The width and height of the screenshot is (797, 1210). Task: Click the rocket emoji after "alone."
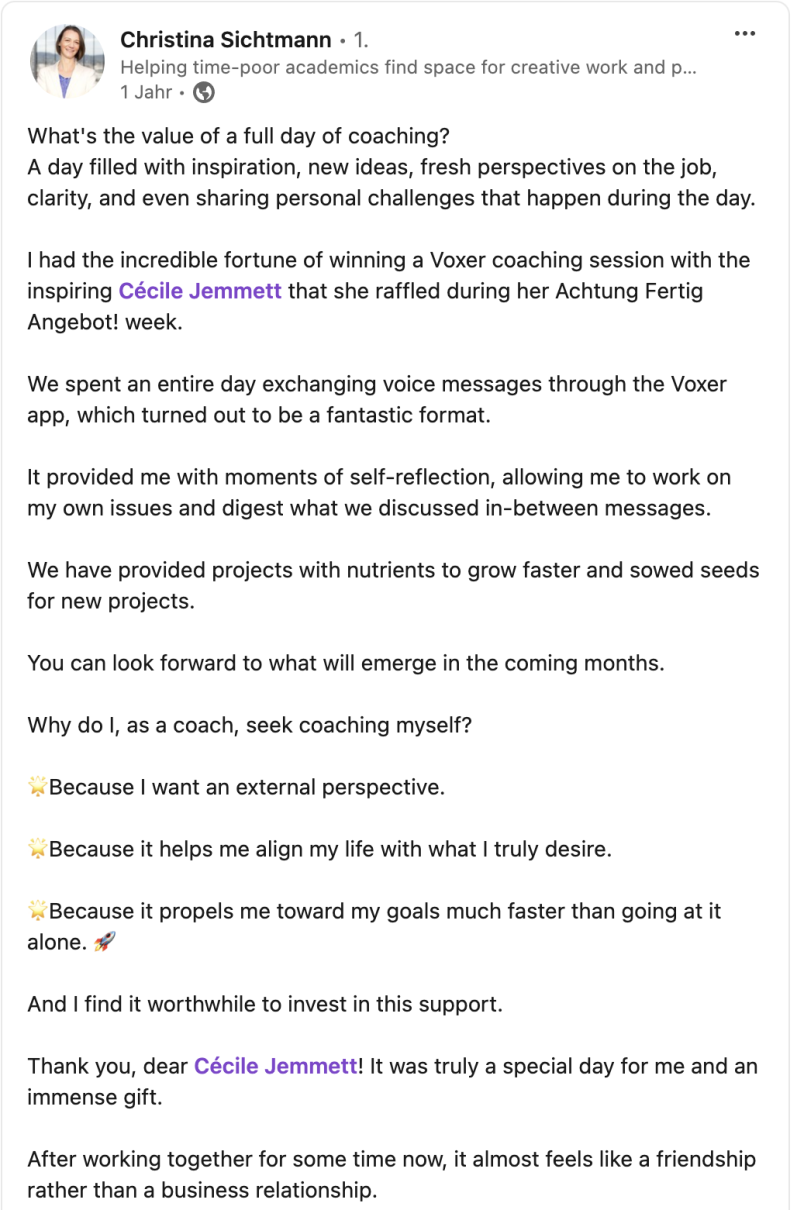105,941
